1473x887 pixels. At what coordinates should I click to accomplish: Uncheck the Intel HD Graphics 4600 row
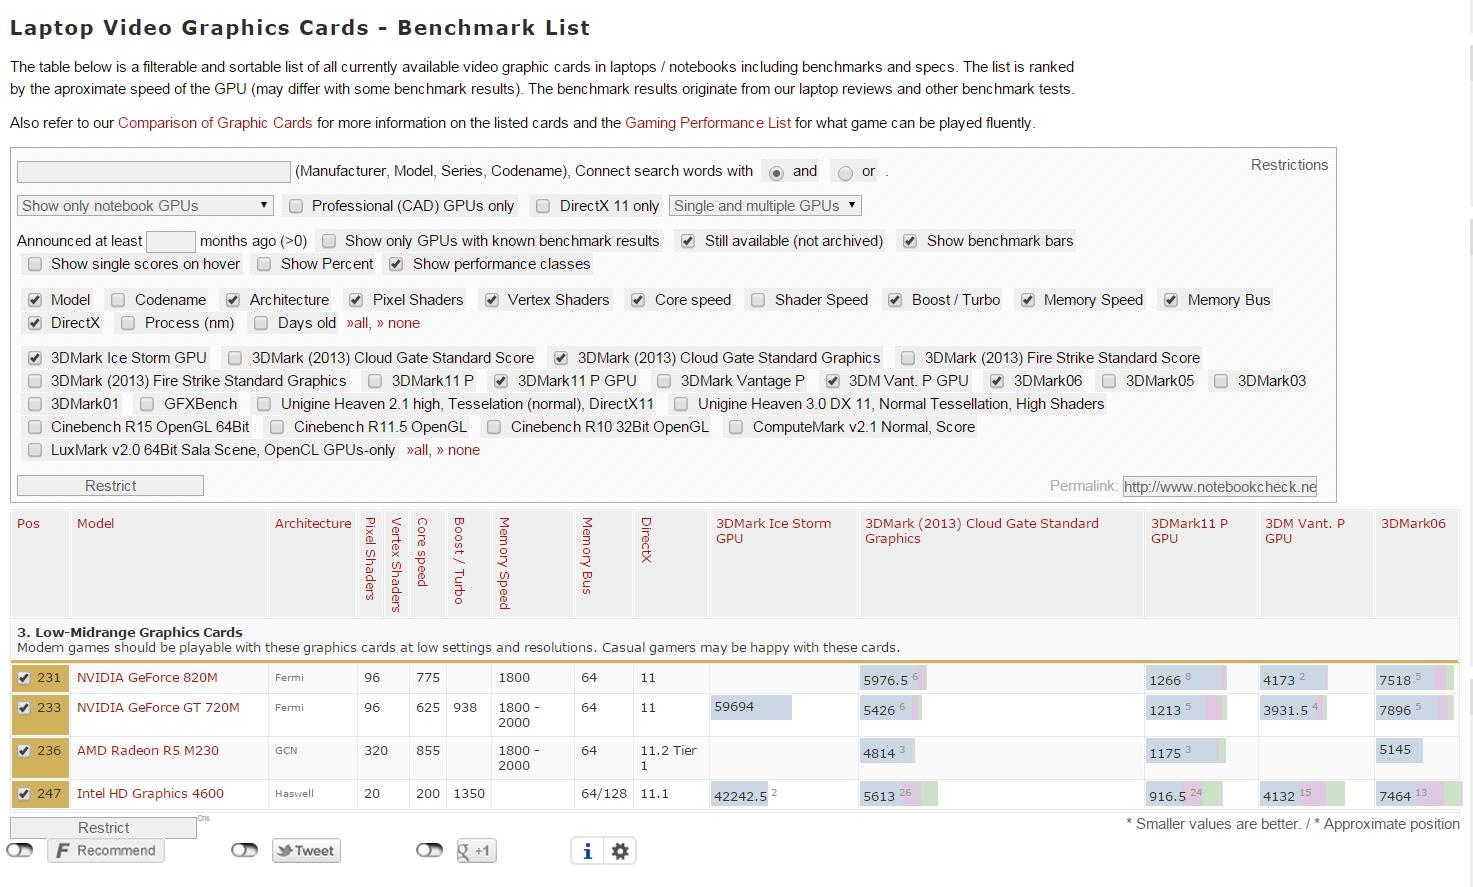click(x=24, y=794)
